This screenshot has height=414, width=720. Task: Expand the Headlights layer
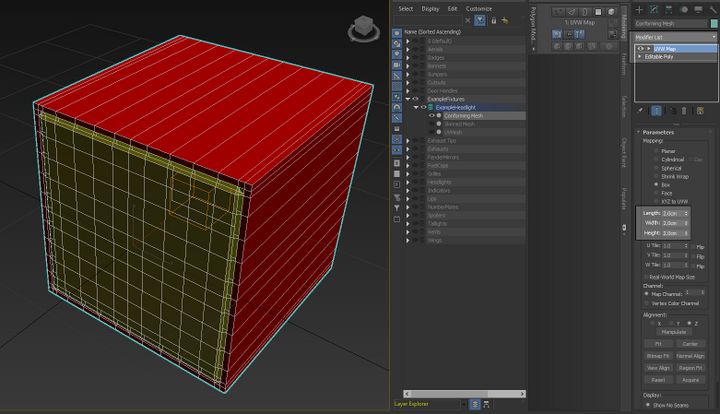pos(408,182)
